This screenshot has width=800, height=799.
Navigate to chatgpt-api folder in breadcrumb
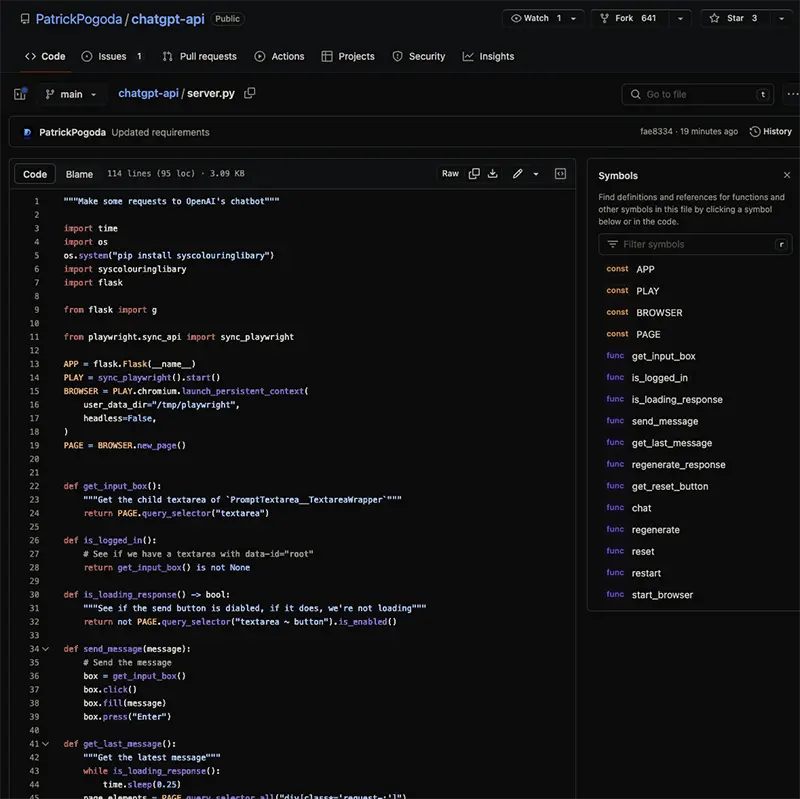(x=148, y=93)
